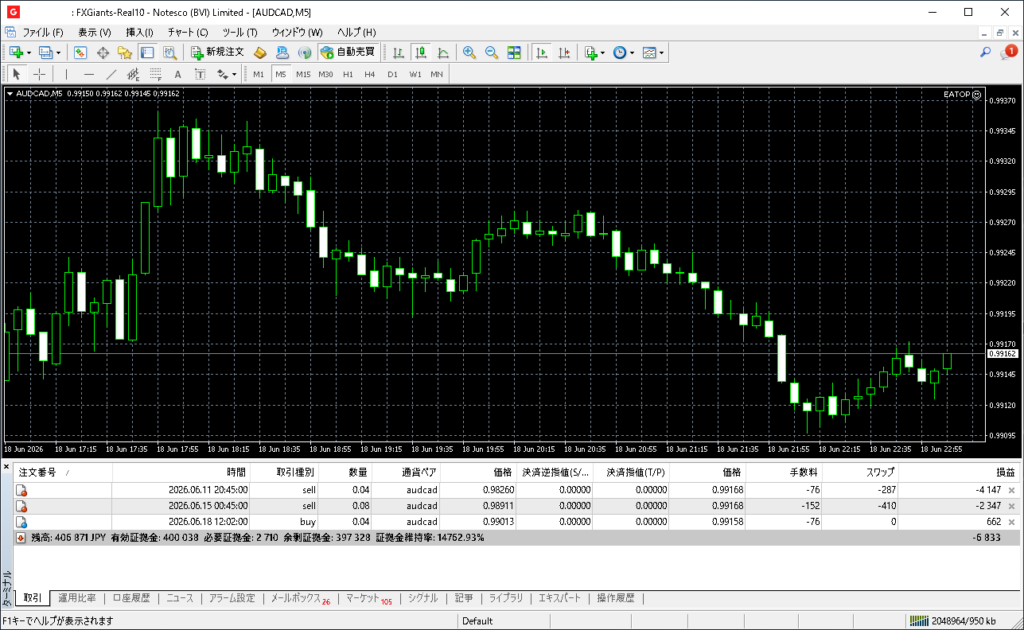Screen dimensions: 1024x630
Task: Switch chart to bar chart mode
Action: pyautogui.click(x=398, y=53)
